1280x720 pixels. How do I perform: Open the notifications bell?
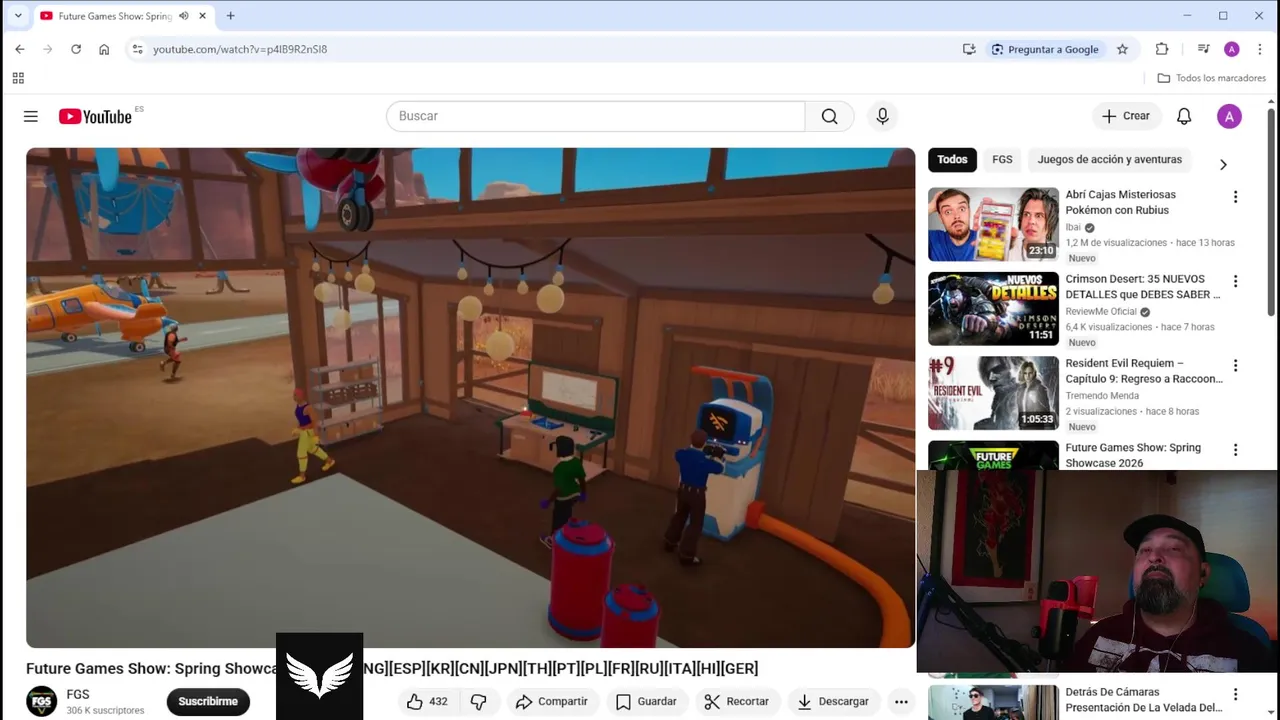pos(1184,116)
